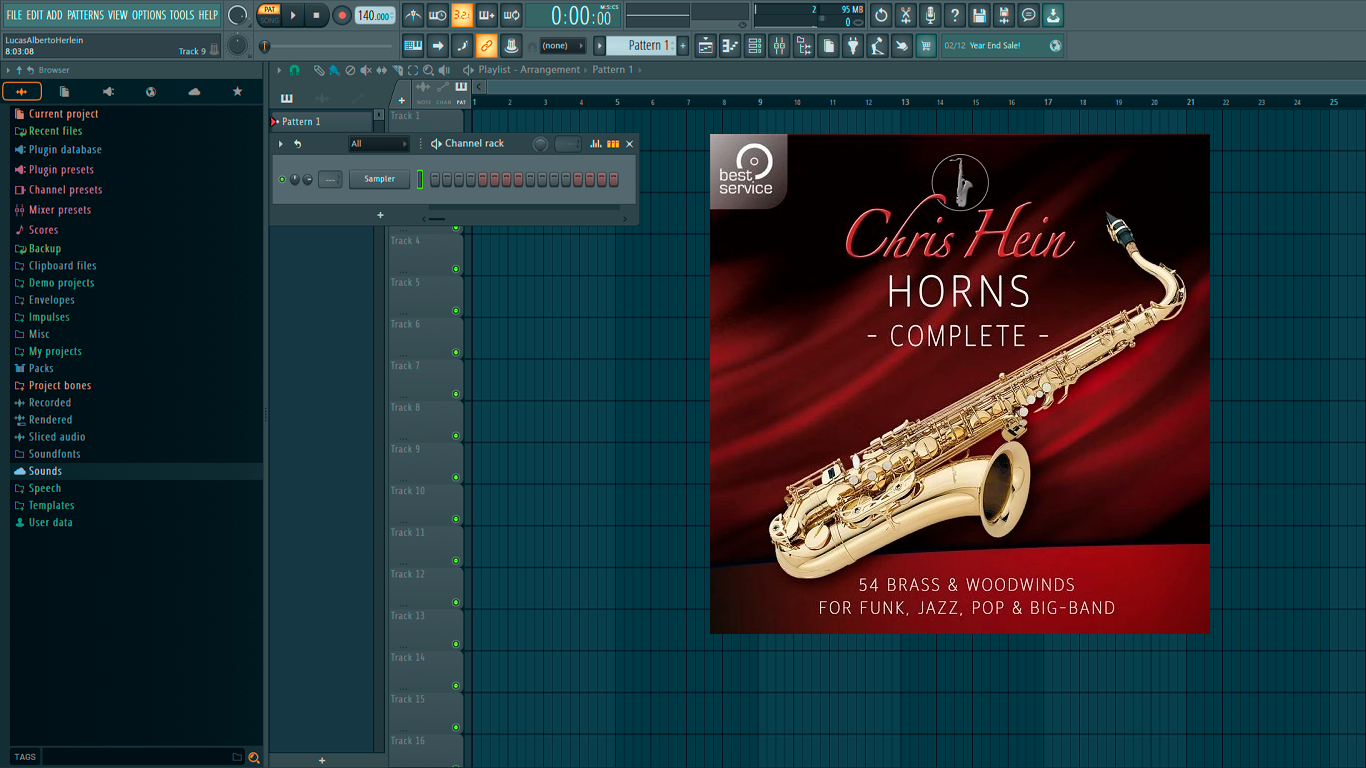Click the Sampler channel button
The height and width of the screenshot is (768, 1366).
click(379, 179)
